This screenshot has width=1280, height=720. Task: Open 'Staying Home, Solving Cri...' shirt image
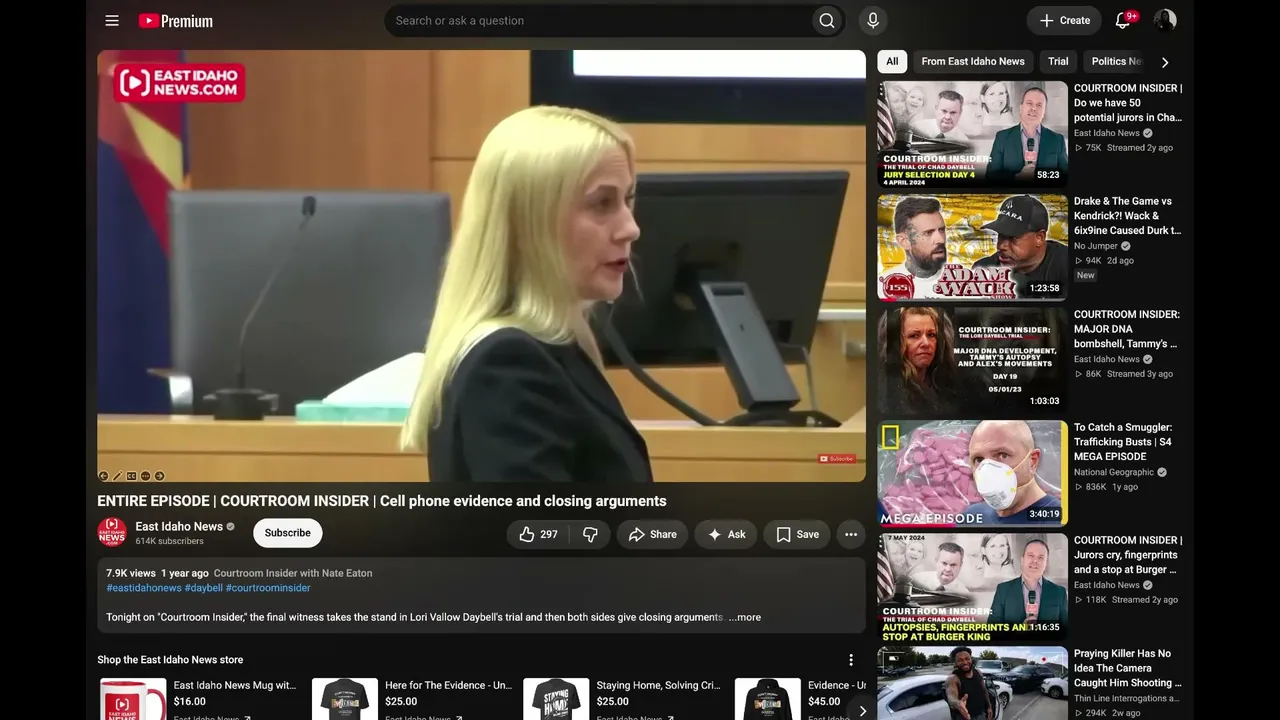coord(556,699)
